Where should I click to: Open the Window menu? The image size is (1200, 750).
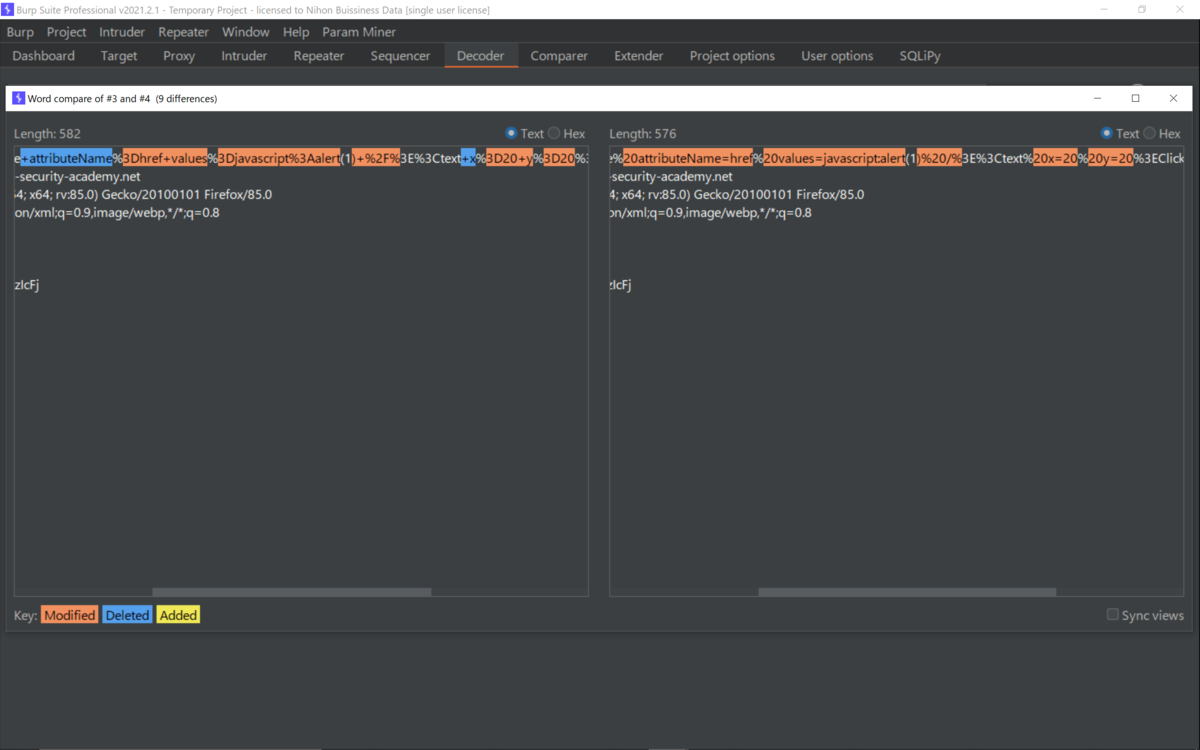click(246, 32)
